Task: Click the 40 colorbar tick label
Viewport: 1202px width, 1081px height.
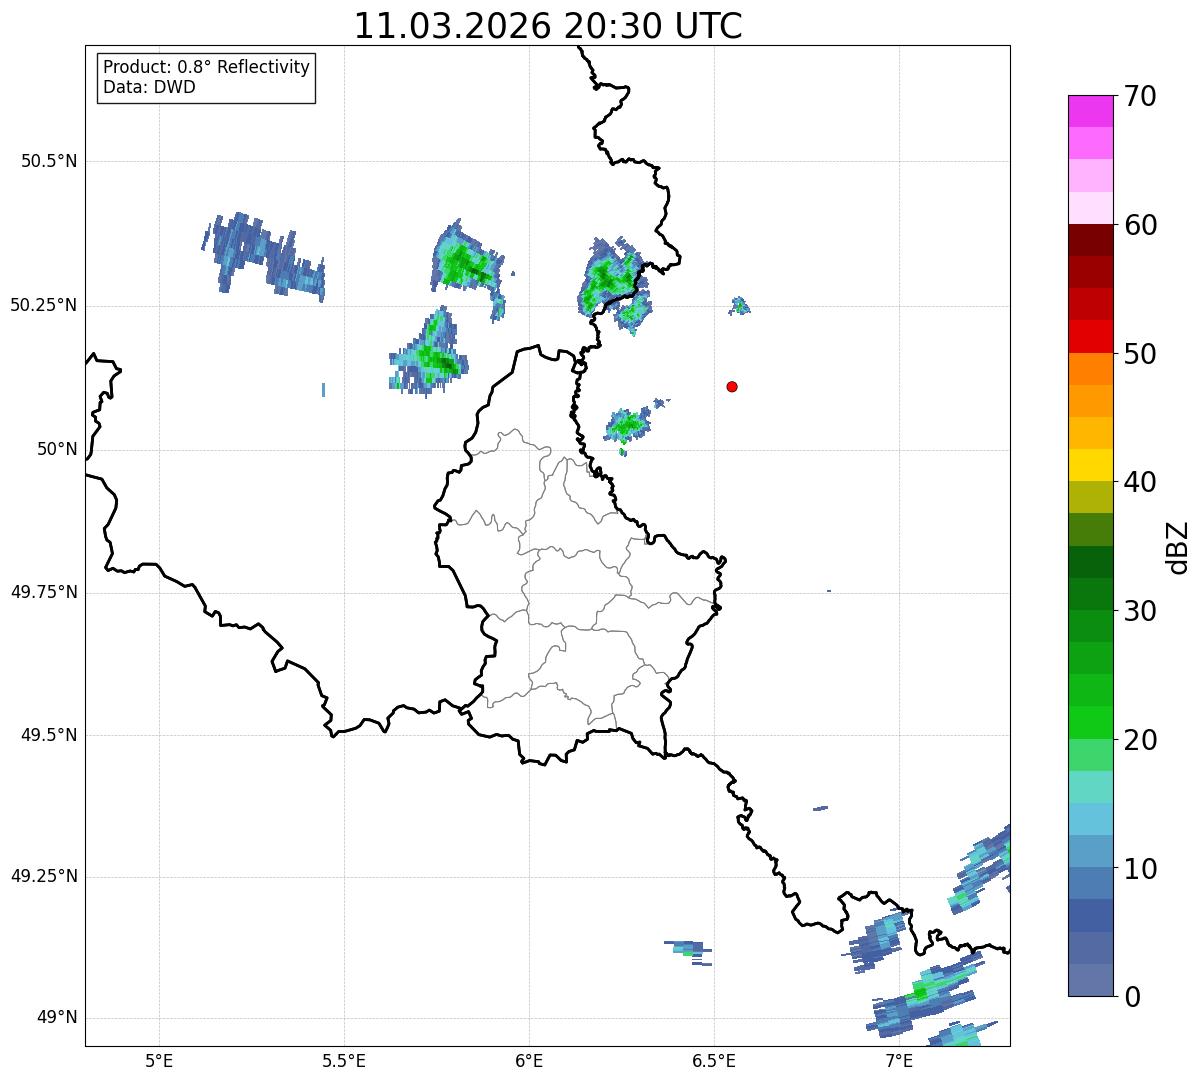Action: tap(1140, 482)
